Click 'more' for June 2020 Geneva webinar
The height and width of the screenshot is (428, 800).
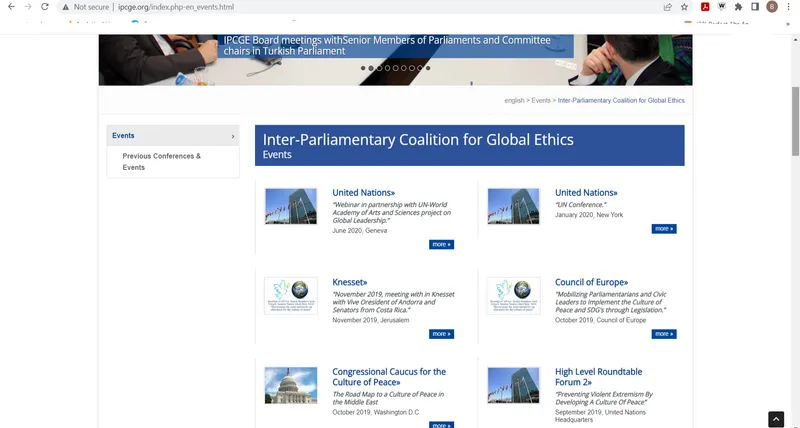coord(441,244)
